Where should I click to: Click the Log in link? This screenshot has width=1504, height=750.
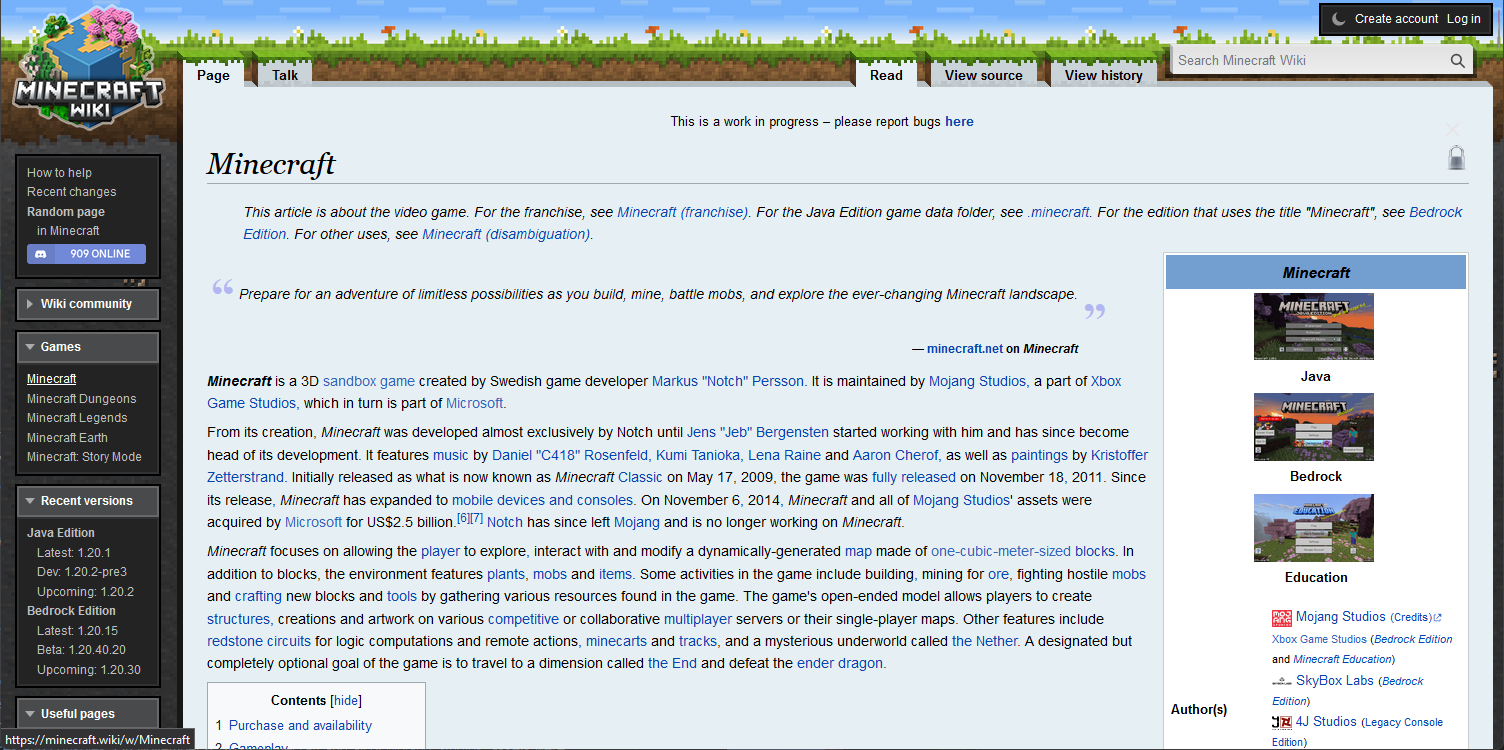tap(1464, 19)
